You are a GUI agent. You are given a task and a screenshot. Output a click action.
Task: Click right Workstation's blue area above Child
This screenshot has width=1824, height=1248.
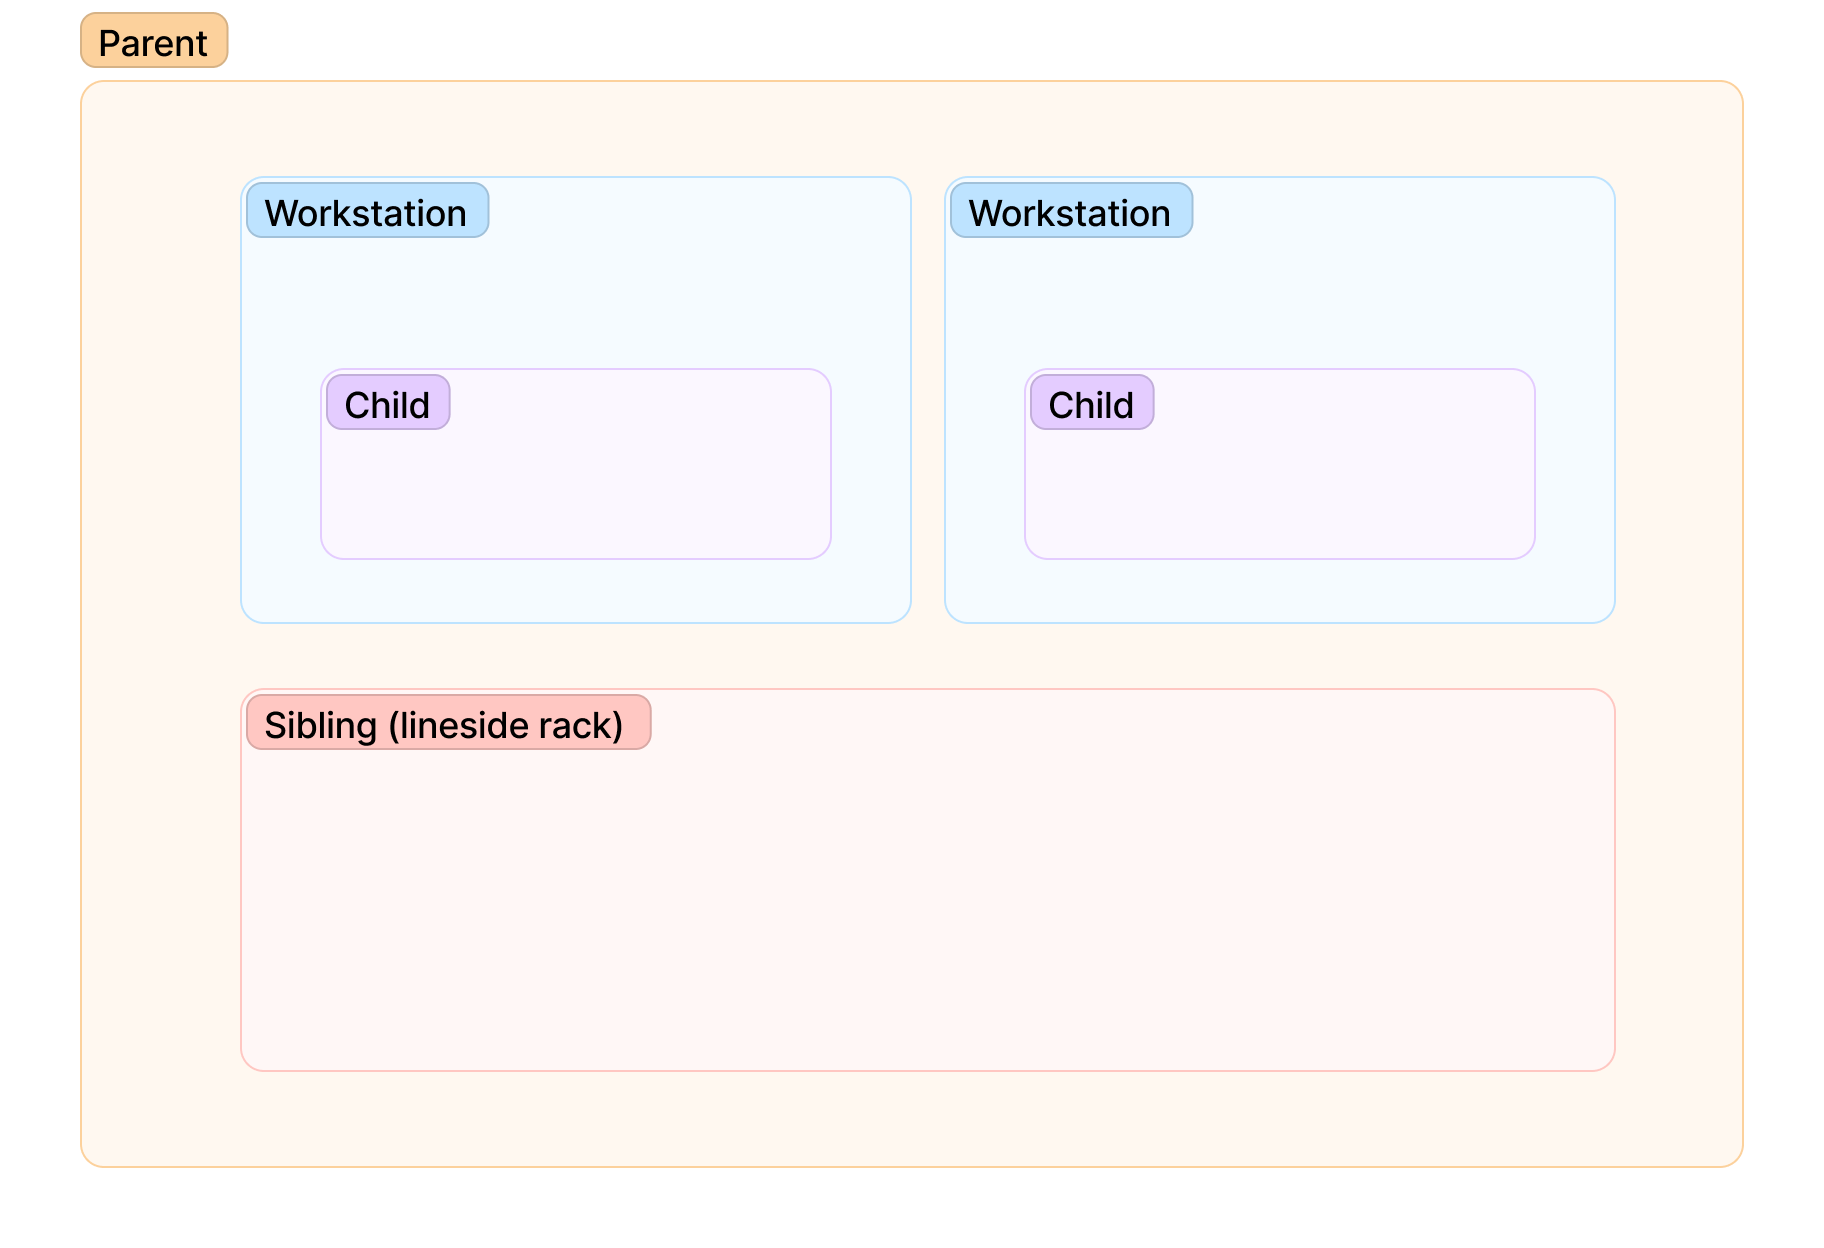click(x=1280, y=300)
